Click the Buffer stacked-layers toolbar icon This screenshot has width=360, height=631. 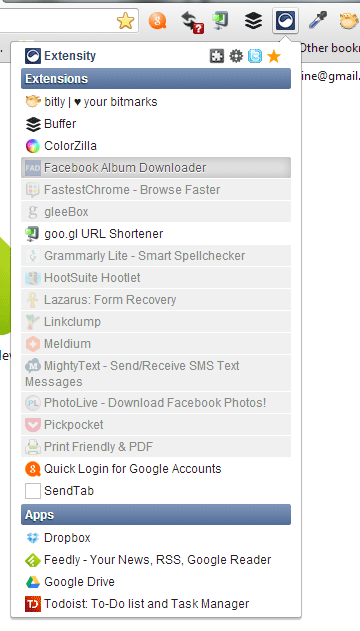coord(253,20)
